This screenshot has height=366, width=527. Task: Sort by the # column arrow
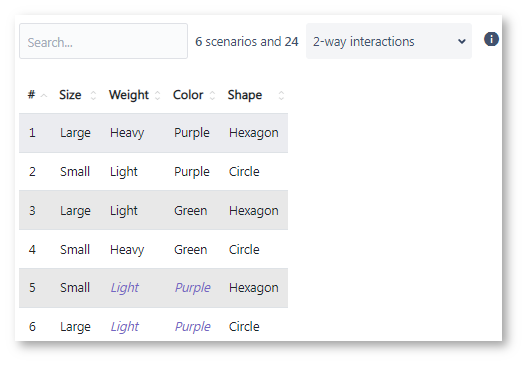click(44, 96)
